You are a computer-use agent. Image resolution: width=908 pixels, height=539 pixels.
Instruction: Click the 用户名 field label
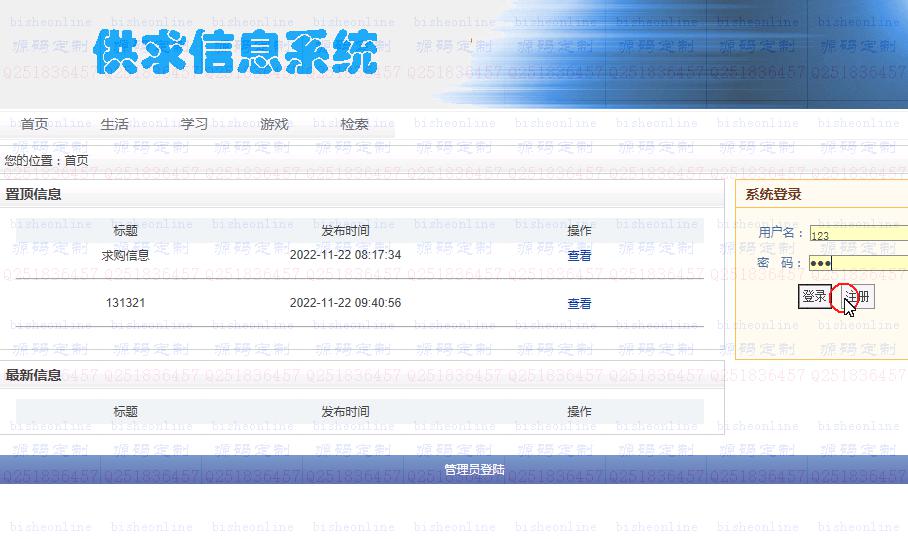pos(781,233)
